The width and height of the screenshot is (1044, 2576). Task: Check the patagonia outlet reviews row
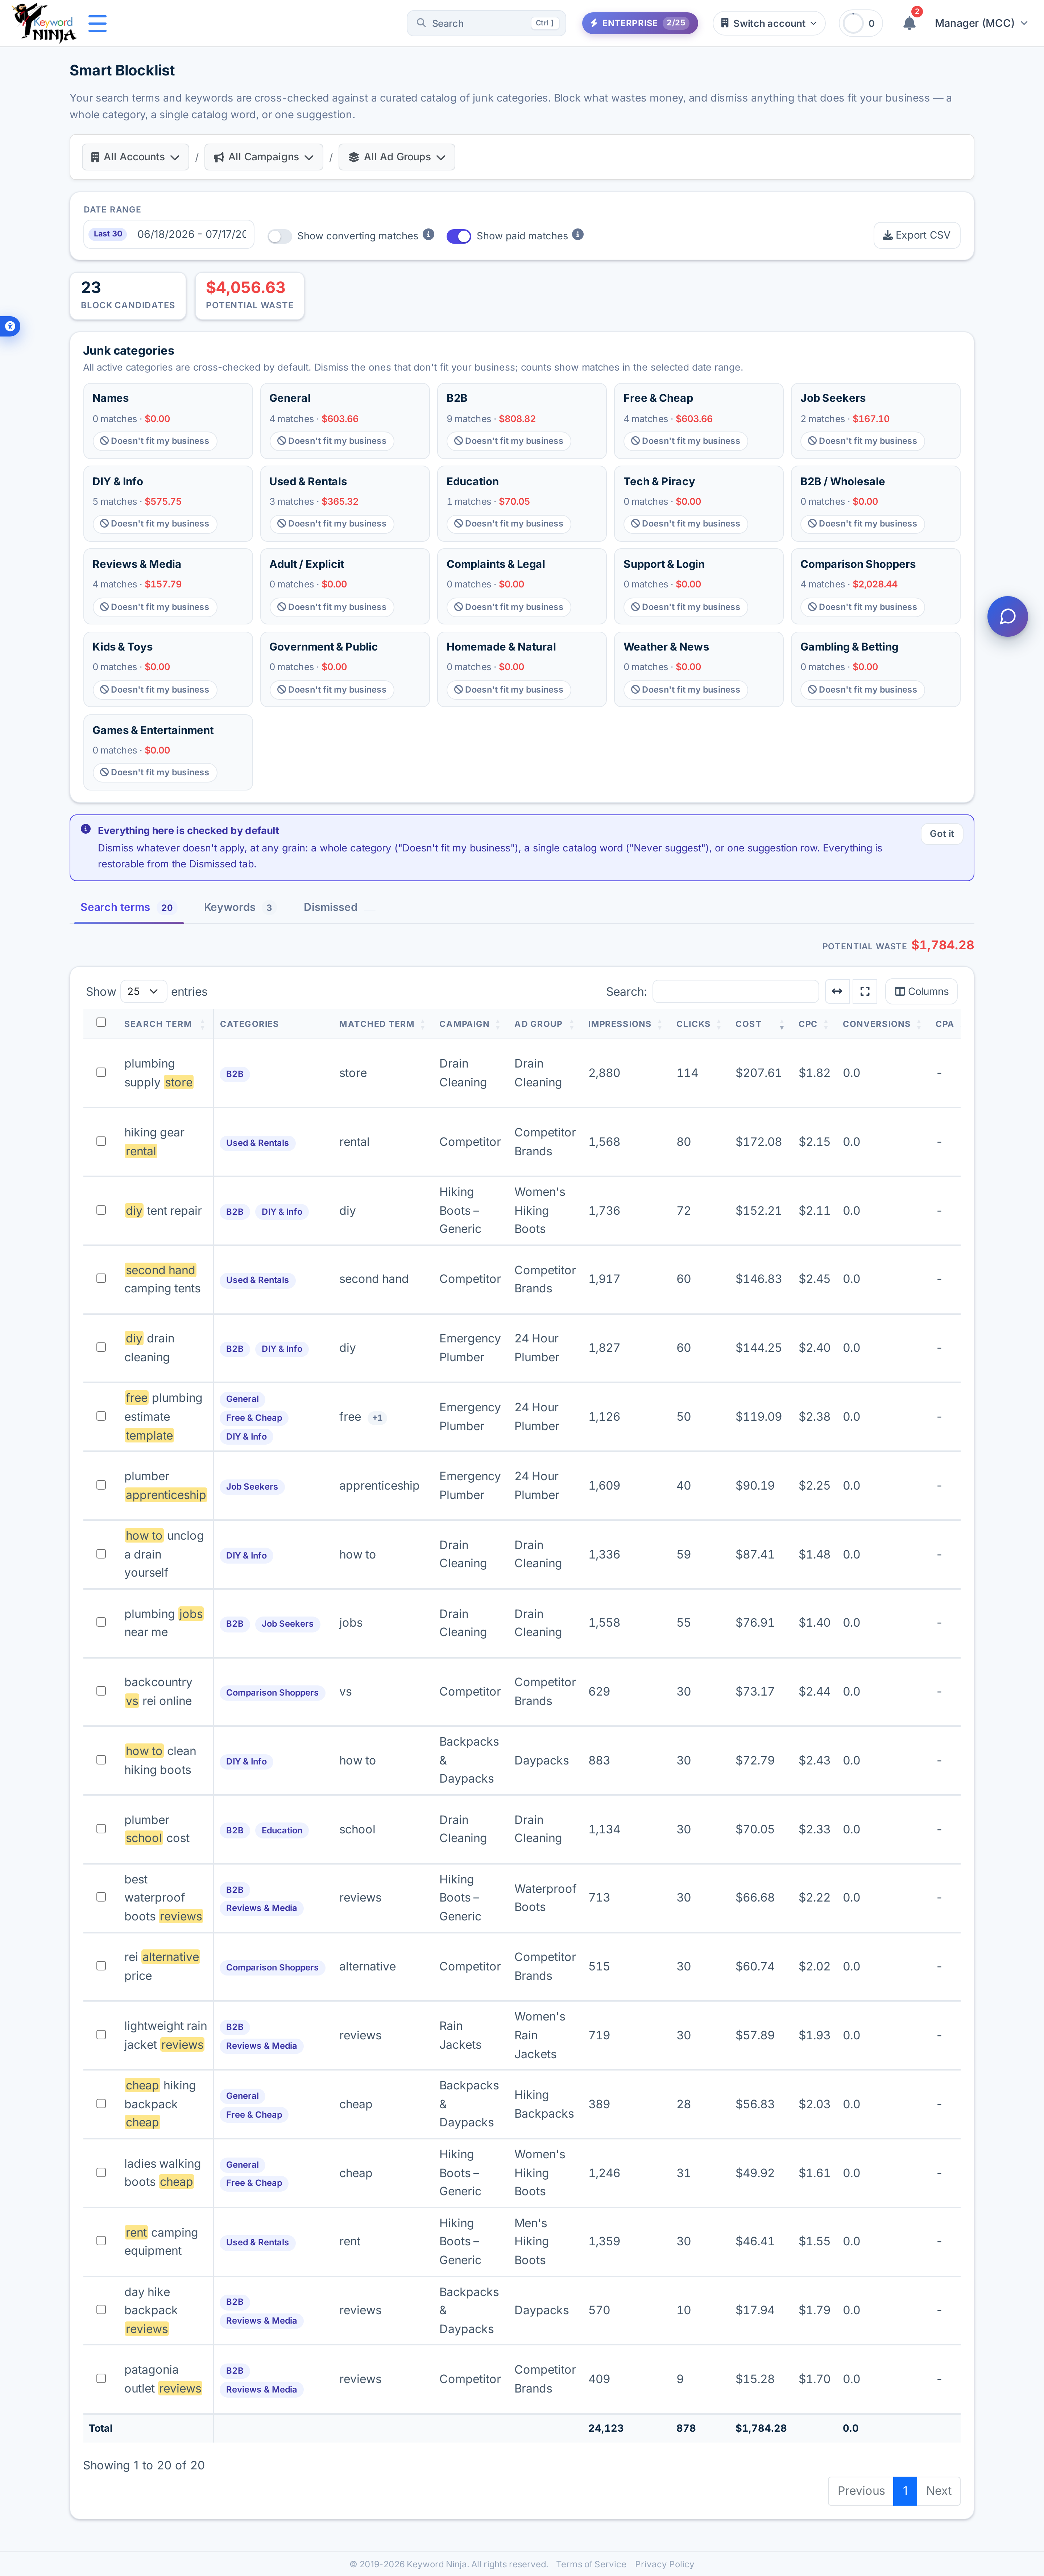(x=101, y=2378)
